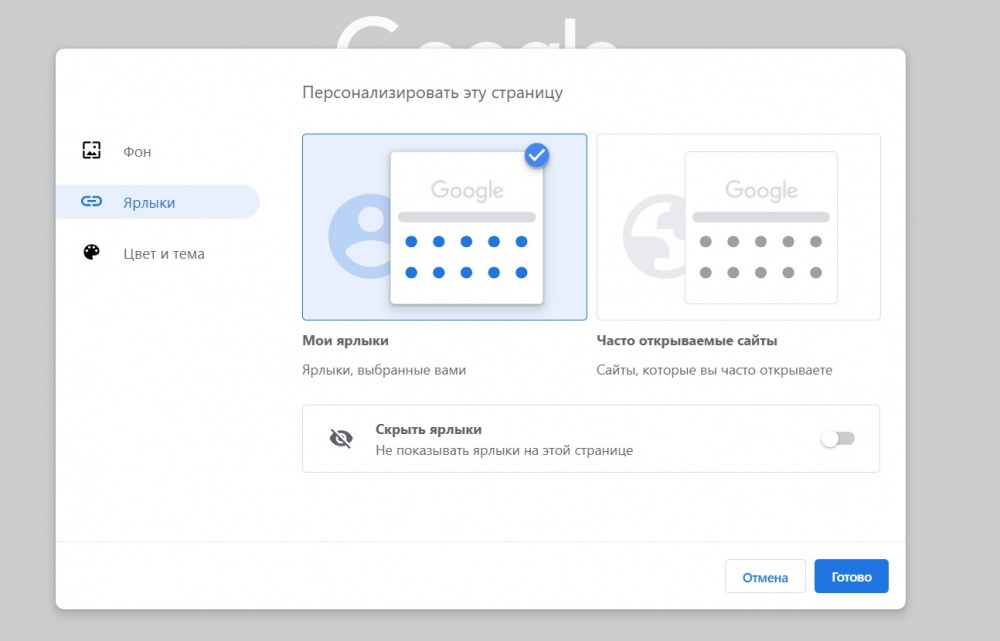
Task: Click the blue checkmark badge on Мои ярлыки
Action: (x=537, y=154)
